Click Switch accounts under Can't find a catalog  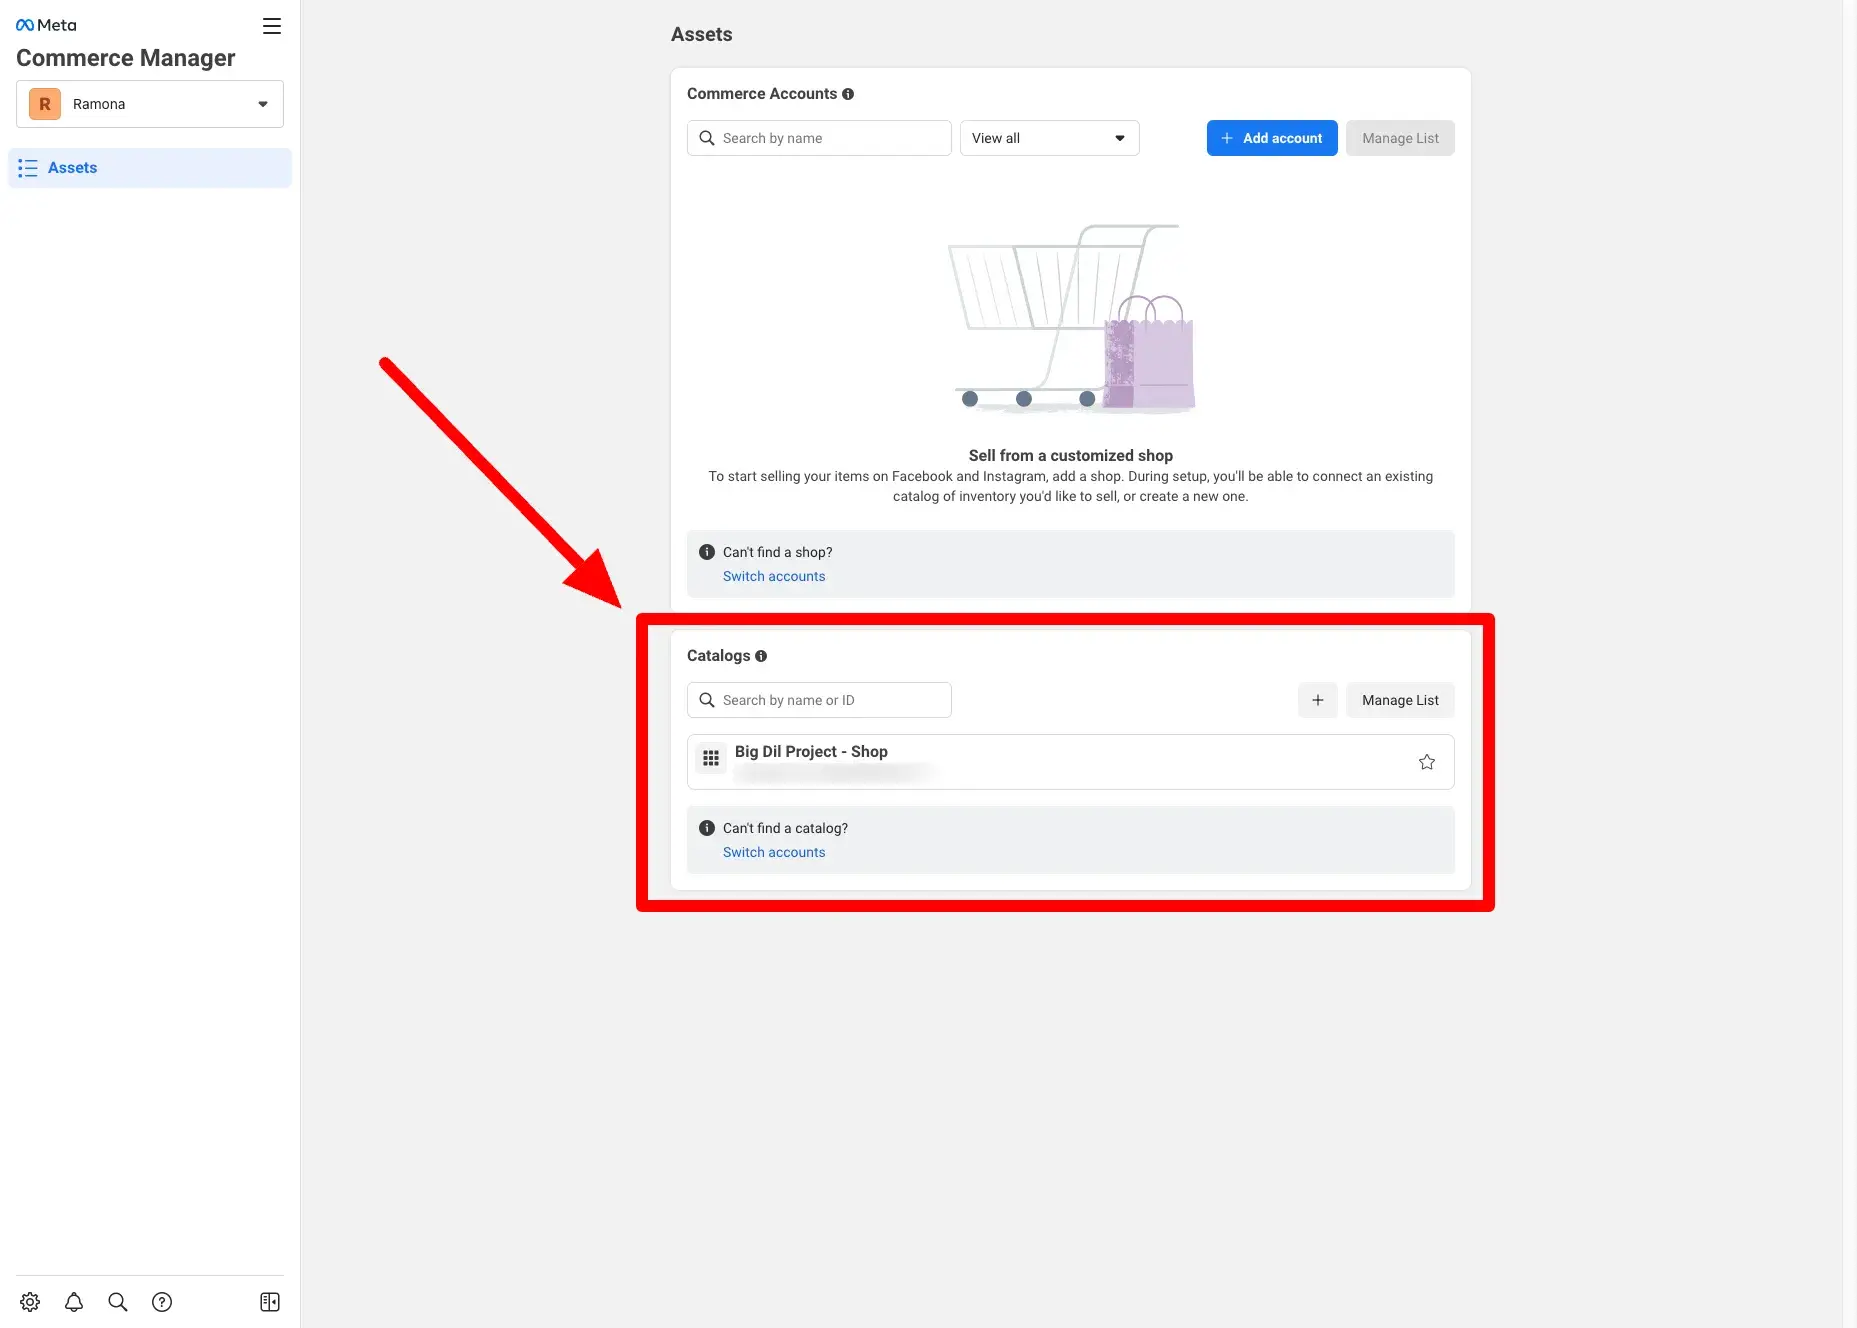click(774, 852)
